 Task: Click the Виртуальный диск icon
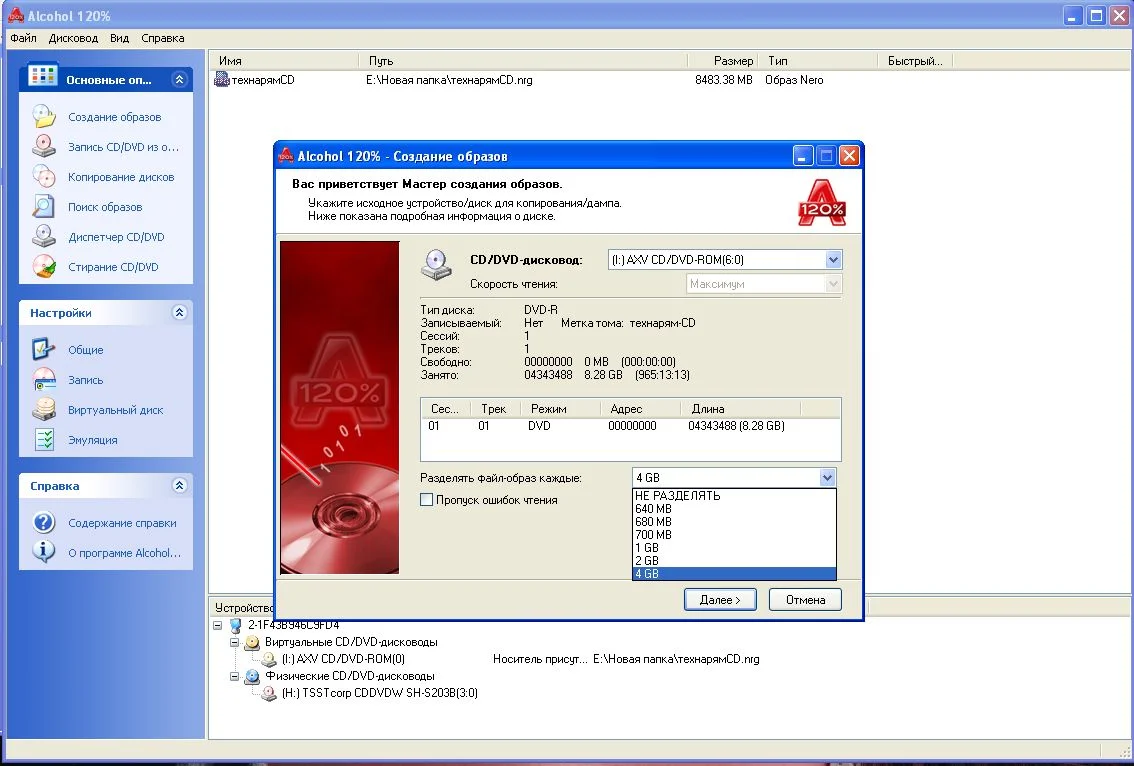44,409
